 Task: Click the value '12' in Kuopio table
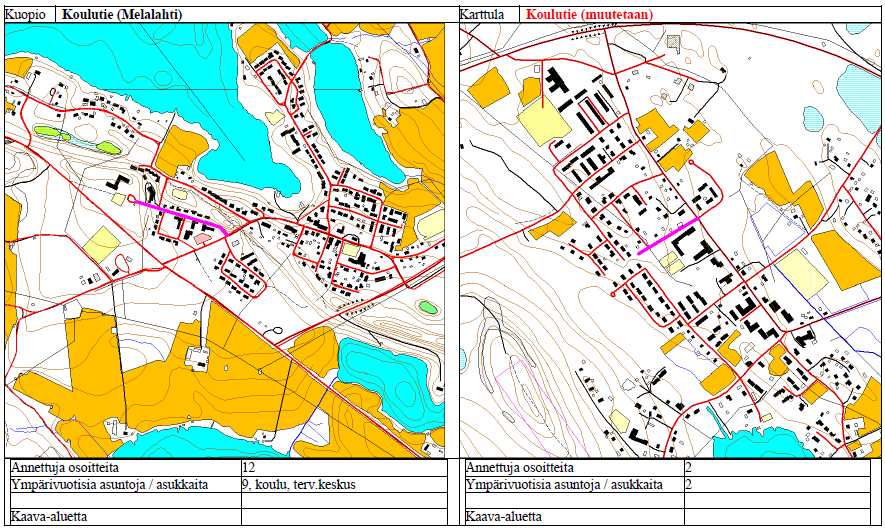tap(249, 468)
